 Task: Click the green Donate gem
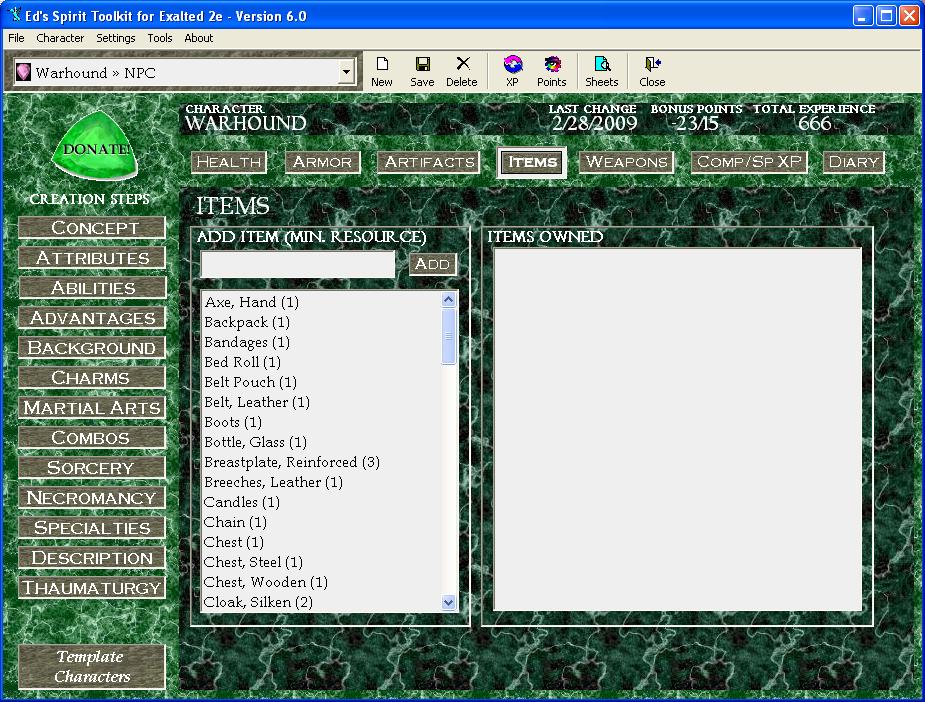96,146
